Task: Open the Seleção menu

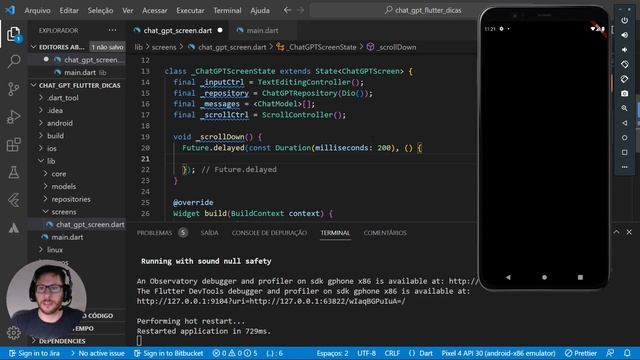Action: click(x=100, y=11)
